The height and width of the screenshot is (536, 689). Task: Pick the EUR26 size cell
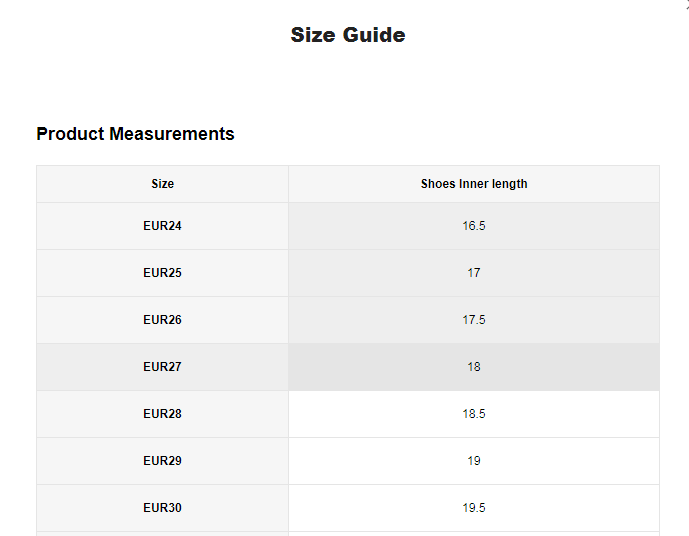162,320
